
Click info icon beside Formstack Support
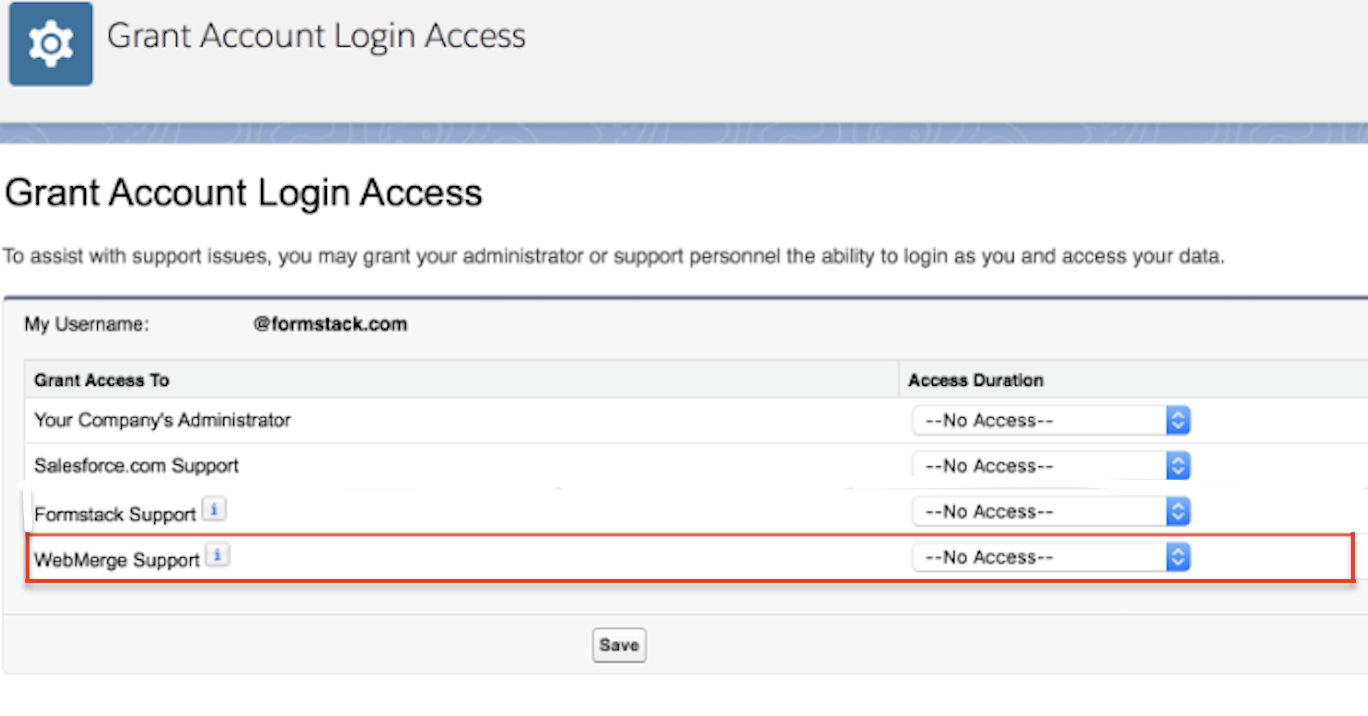pos(215,509)
